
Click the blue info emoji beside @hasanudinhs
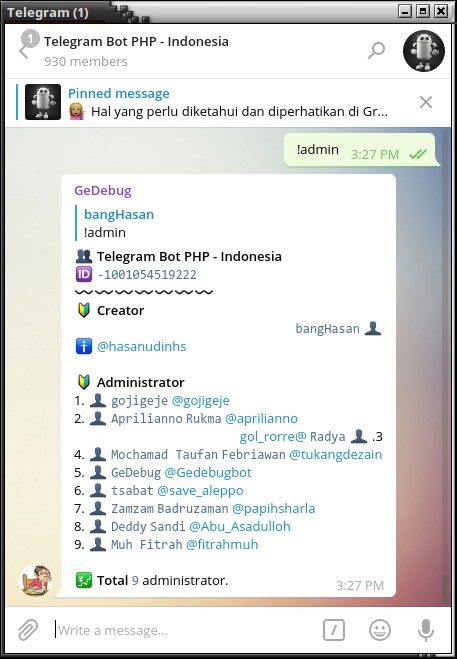[84, 347]
